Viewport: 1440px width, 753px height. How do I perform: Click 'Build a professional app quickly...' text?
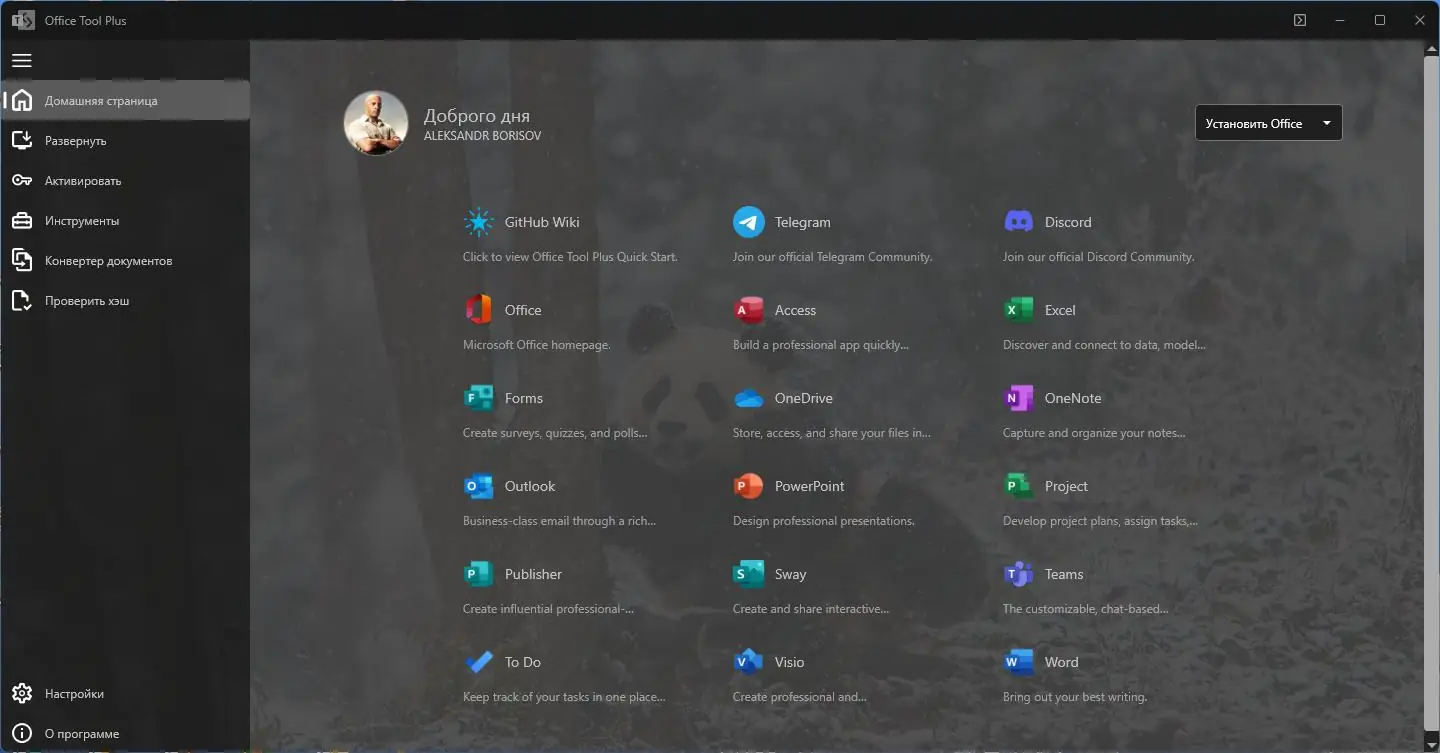pyautogui.click(x=821, y=345)
